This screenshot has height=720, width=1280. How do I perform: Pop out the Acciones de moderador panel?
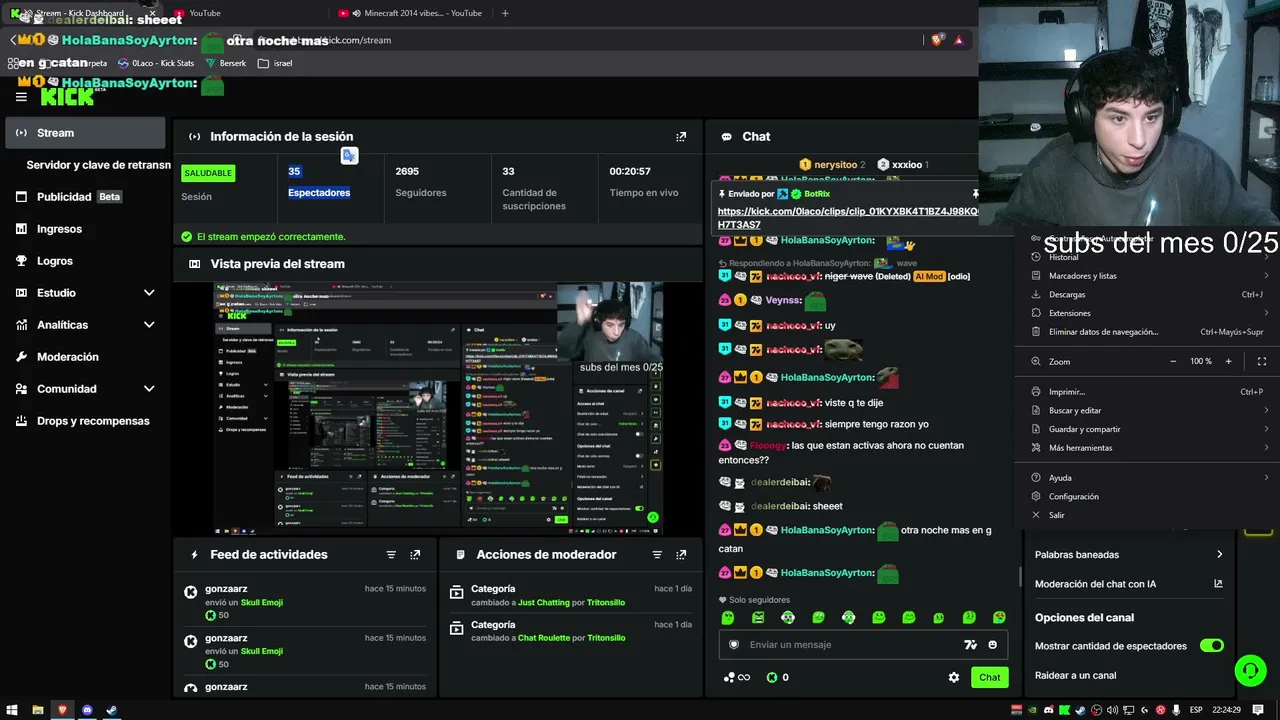point(681,555)
